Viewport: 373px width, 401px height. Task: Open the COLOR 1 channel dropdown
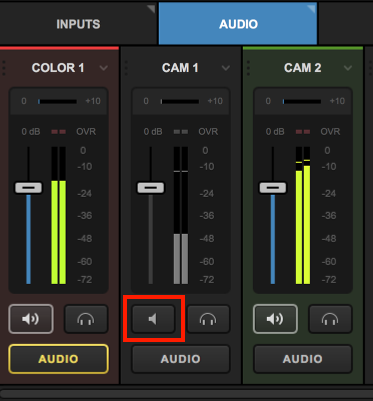104,68
